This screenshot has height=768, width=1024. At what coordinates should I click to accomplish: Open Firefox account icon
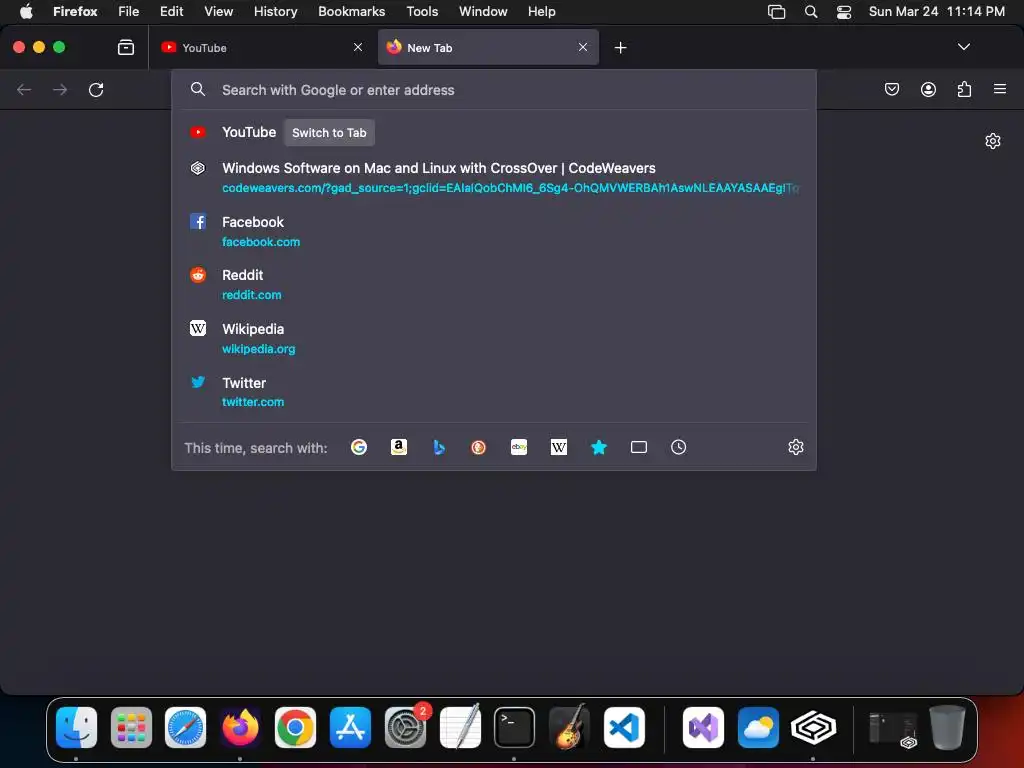(928, 89)
